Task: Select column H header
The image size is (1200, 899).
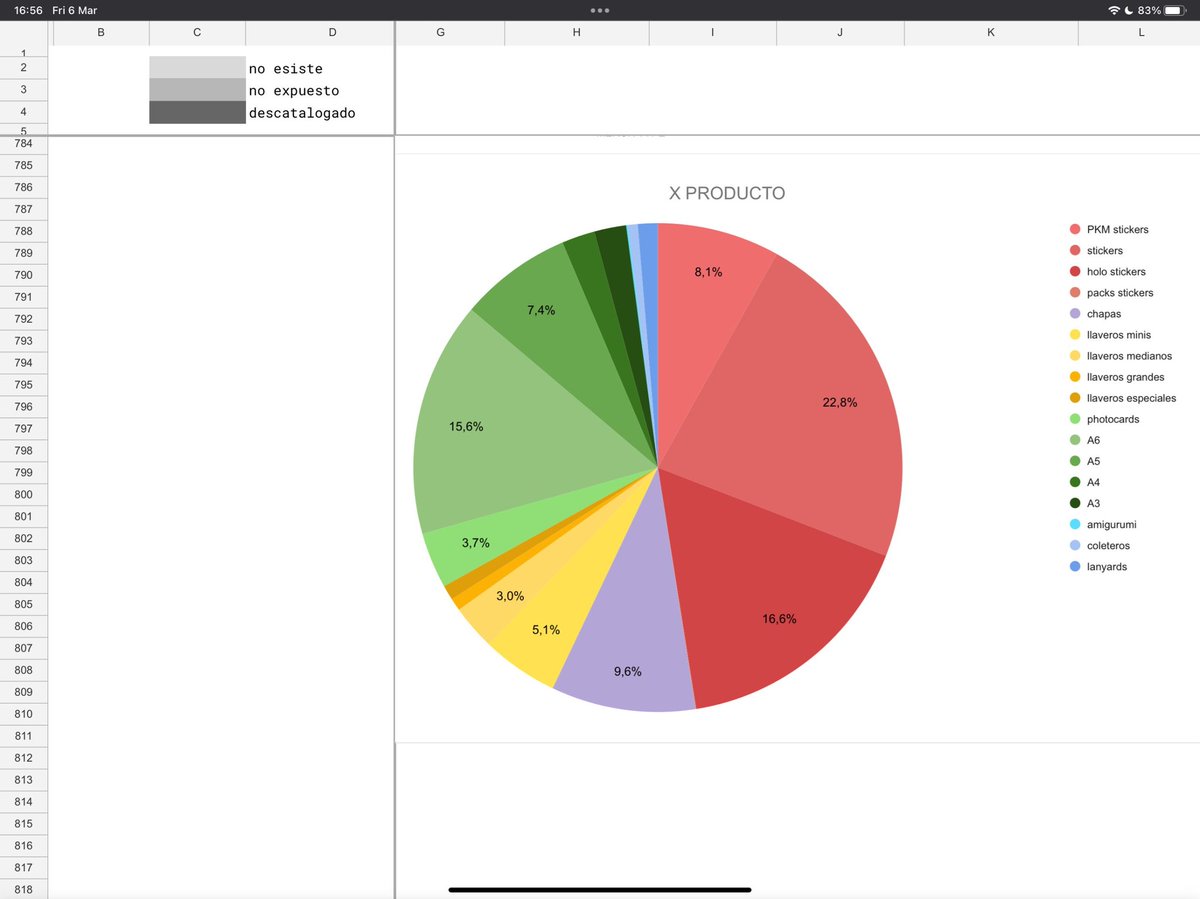Action: pyautogui.click(x=577, y=33)
